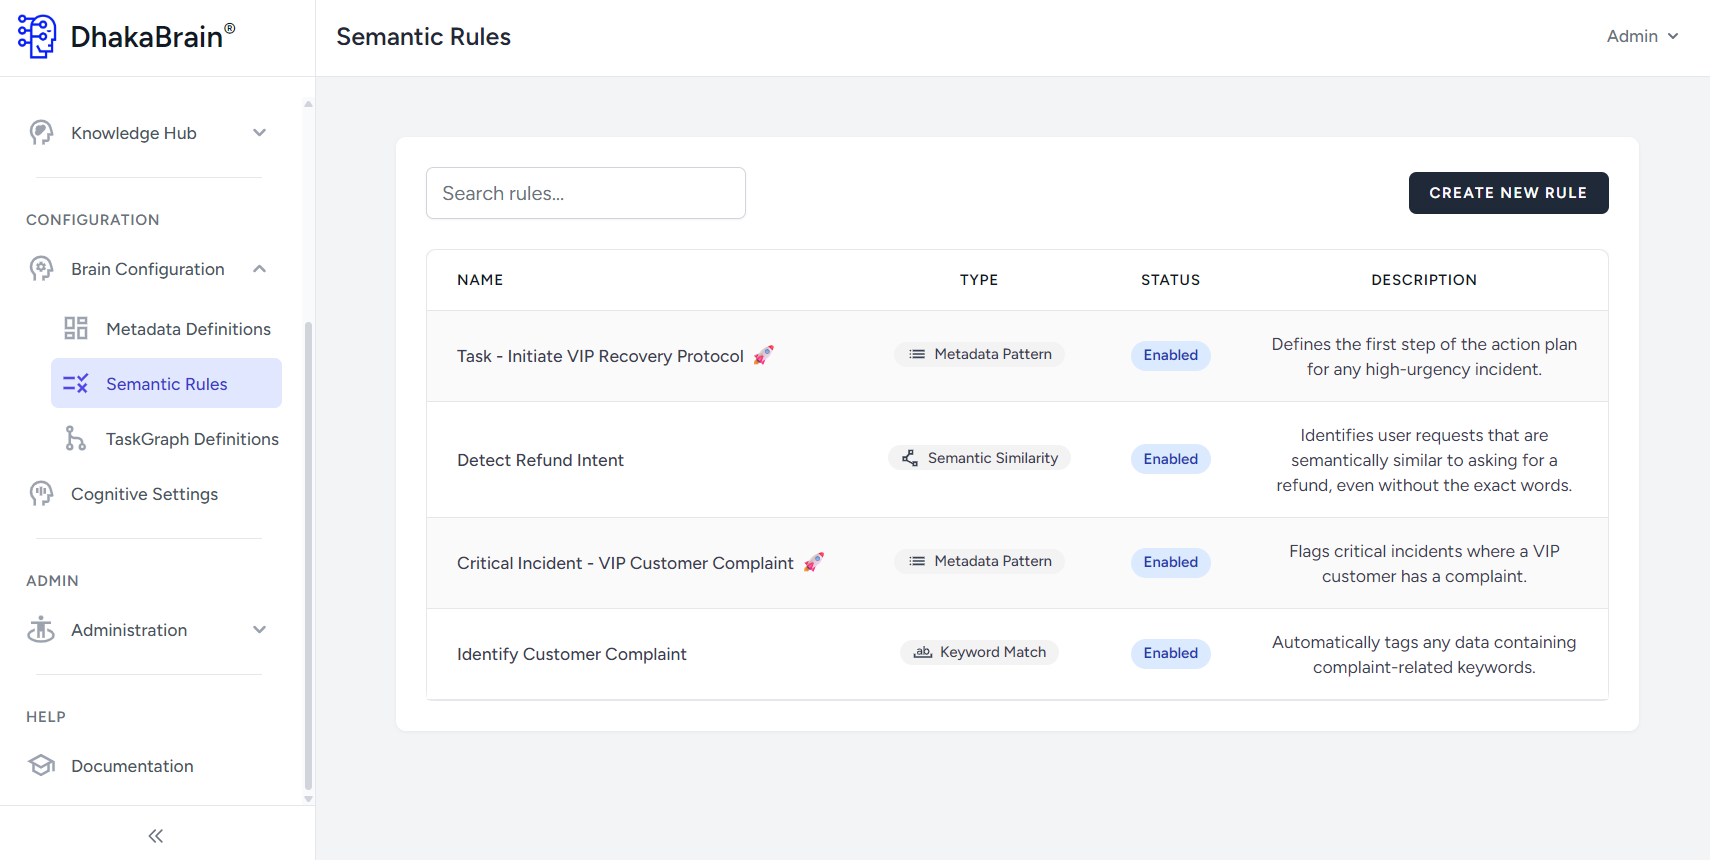Click the TYPE column header
The width and height of the screenshot is (1710, 860).
[979, 280]
